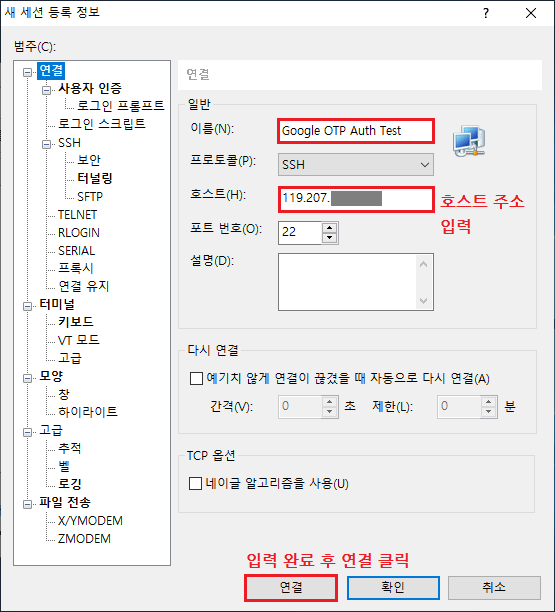Enable auto reconnect on unexpected disconnect
Viewport: 555px width, 612px height.
click(x=196, y=378)
